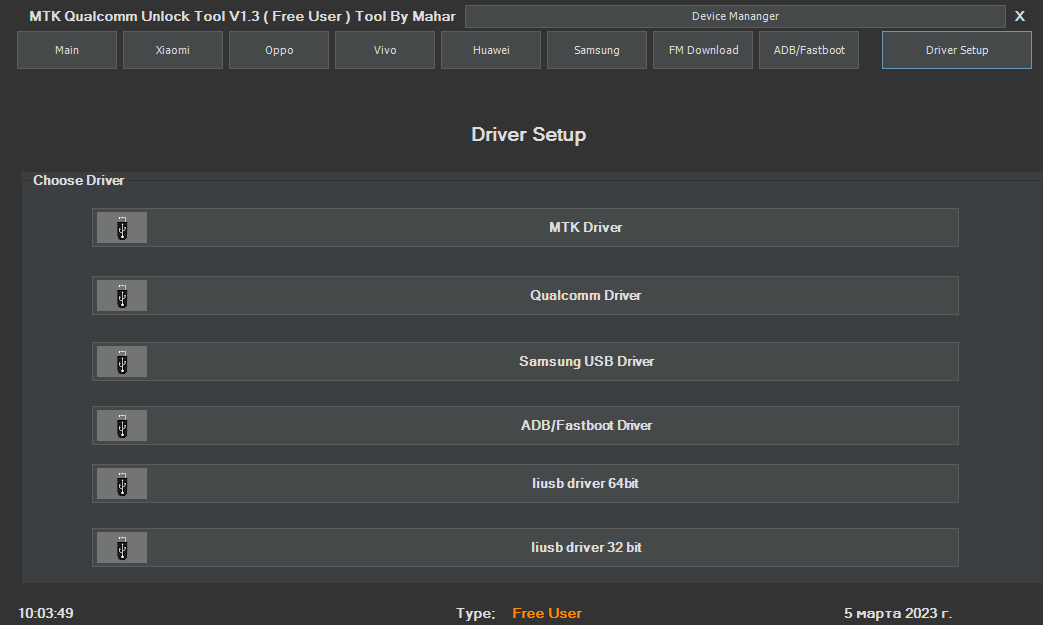The width and height of the screenshot is (1043, 625).
Task: Select the Vivo tab
Action: [385, 50]
